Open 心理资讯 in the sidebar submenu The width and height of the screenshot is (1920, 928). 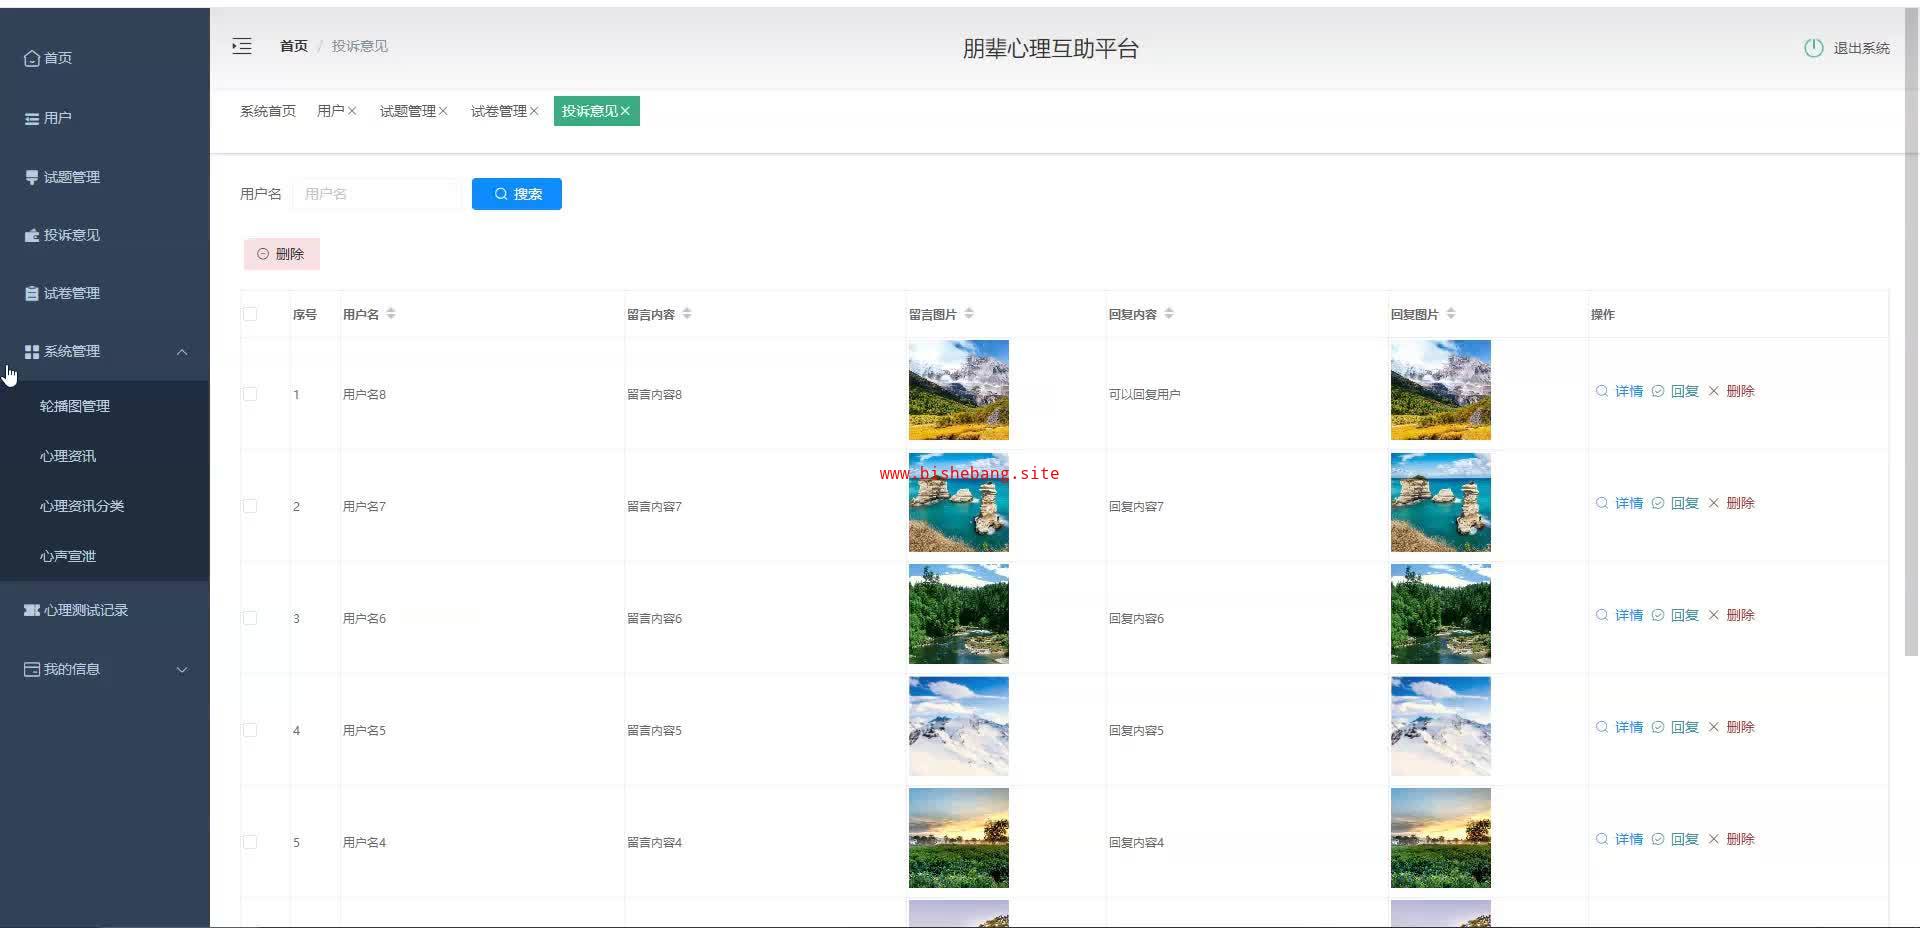point(68,456)
